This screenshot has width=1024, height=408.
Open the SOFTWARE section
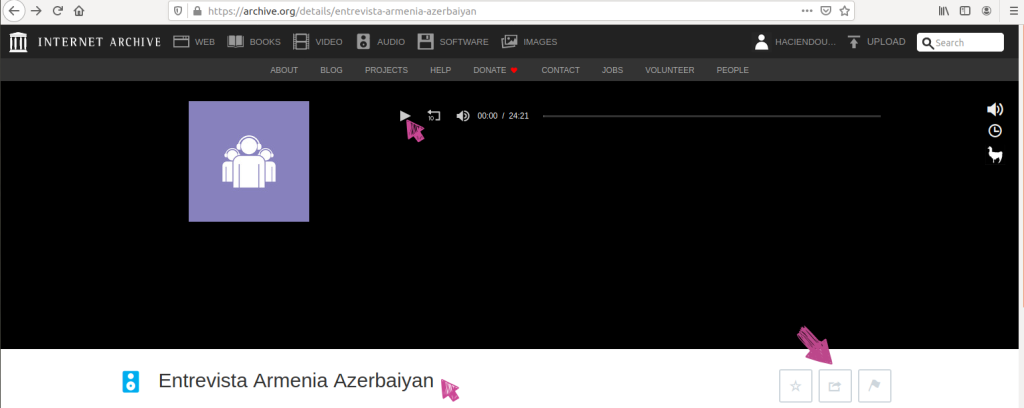(x=453, y=42)
